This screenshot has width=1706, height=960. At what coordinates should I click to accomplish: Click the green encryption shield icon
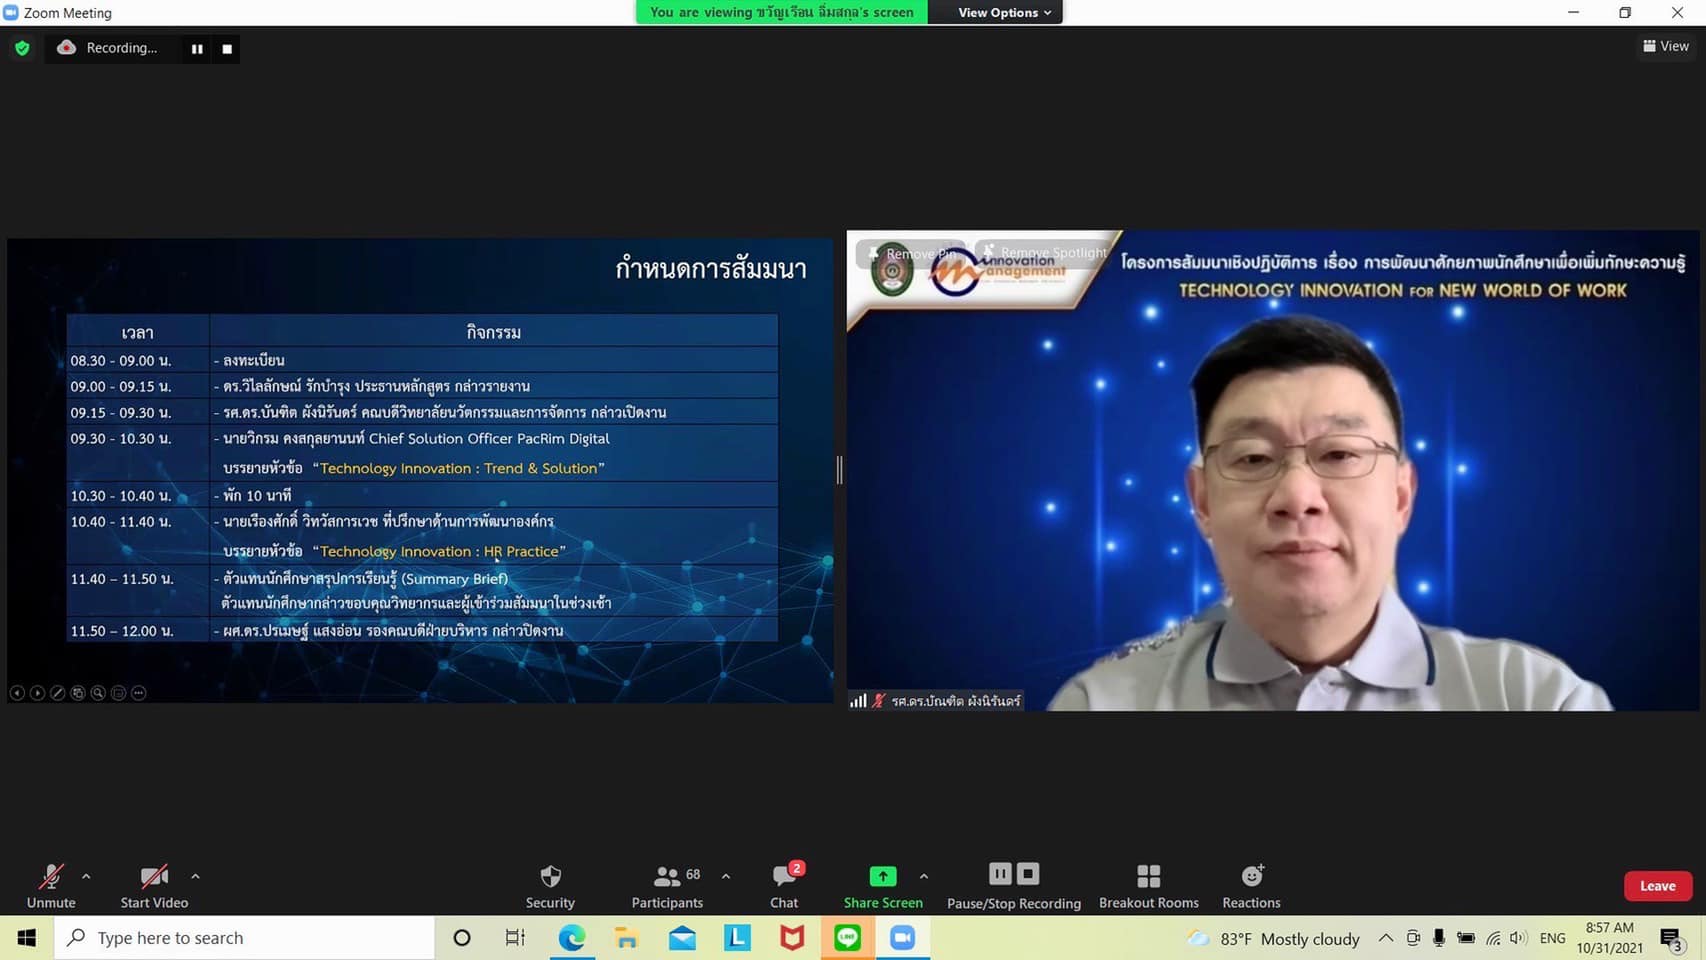click(x=22, y=48)
